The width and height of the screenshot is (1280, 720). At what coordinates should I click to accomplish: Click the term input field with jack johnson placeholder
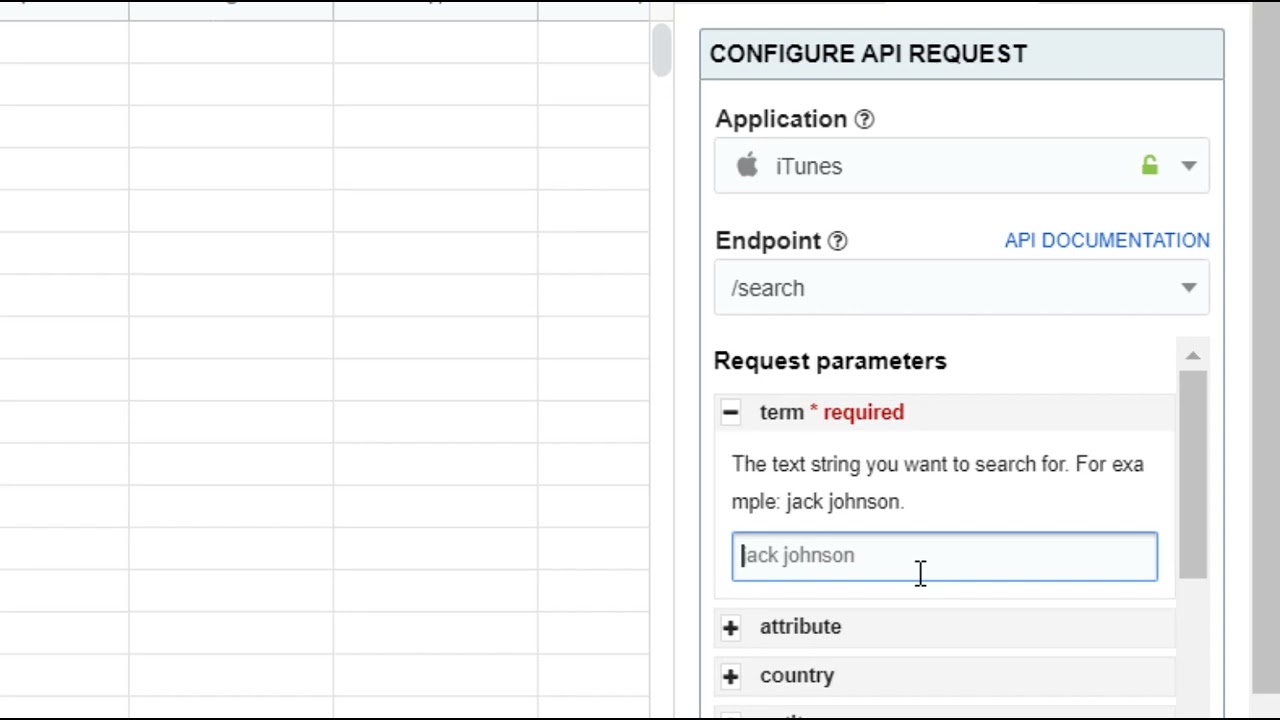click(945, 556)
